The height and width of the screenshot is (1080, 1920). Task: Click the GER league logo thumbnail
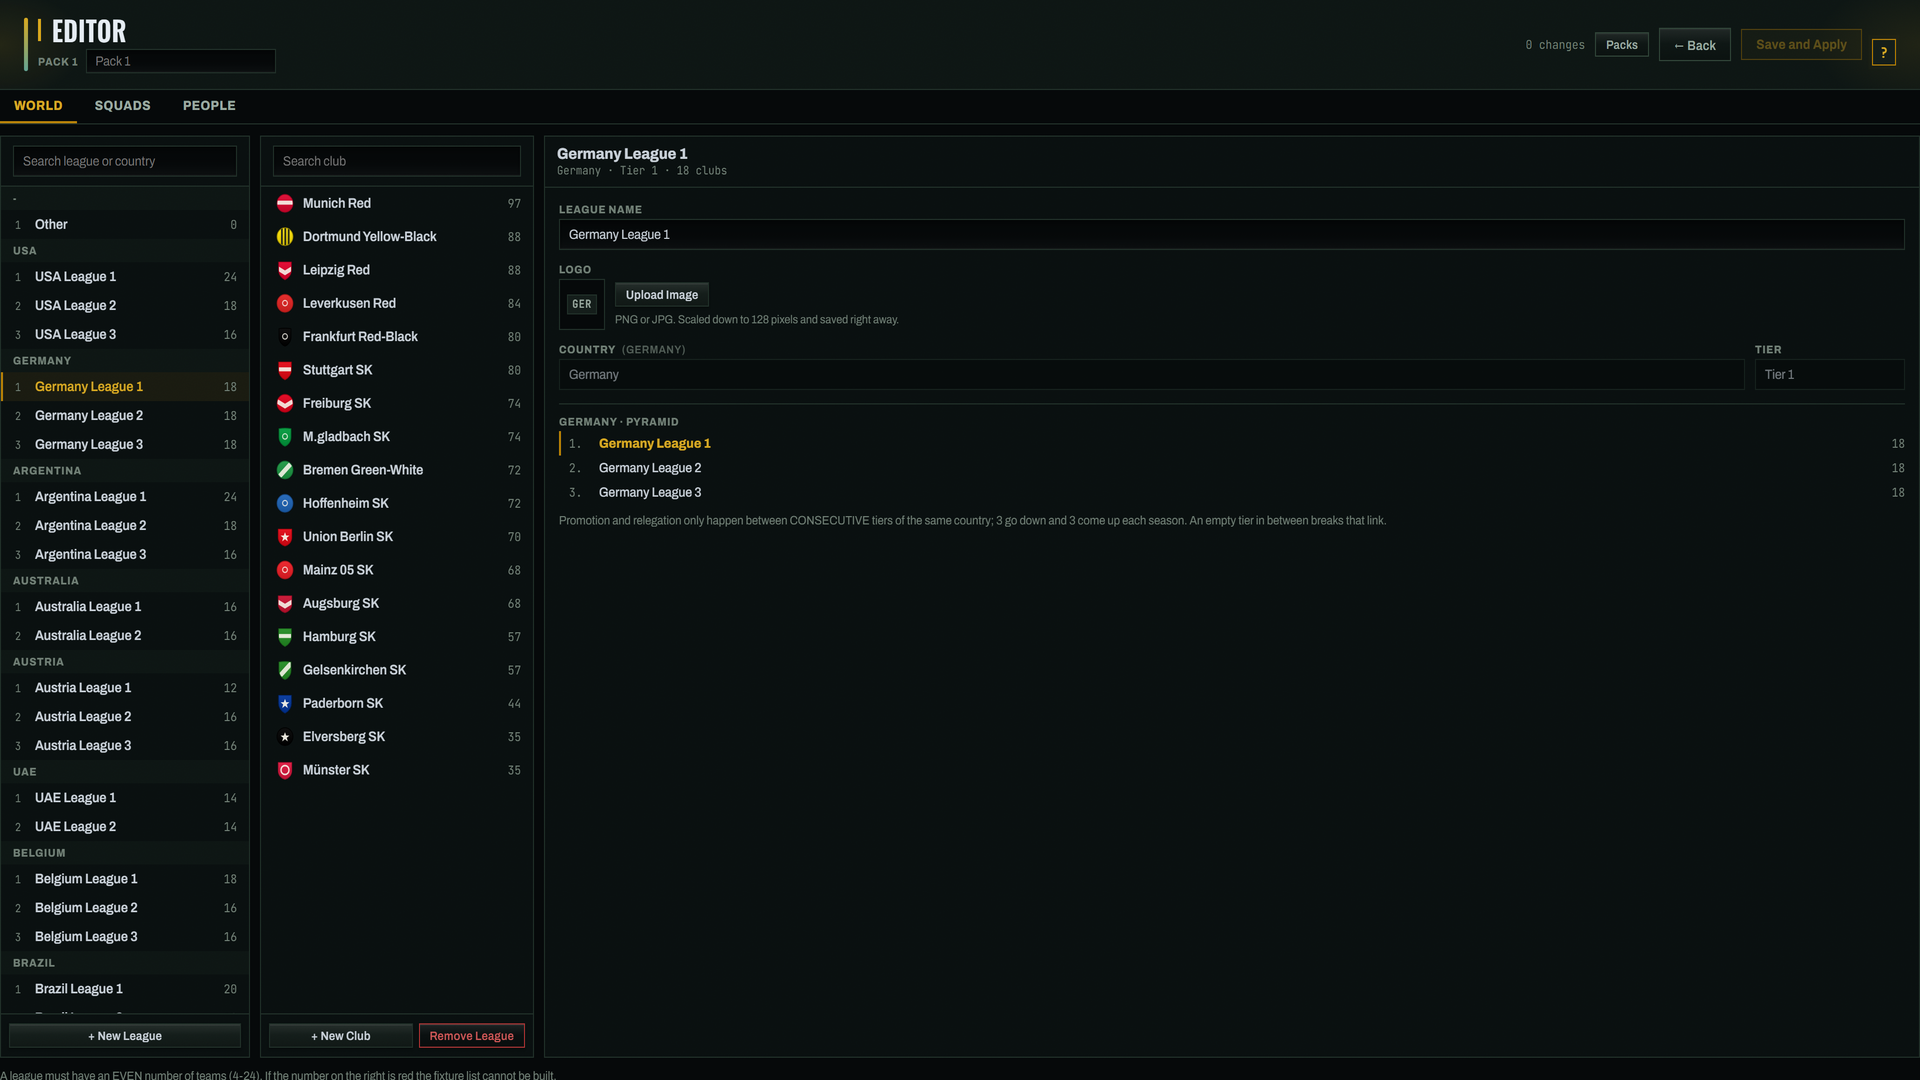click(582, 304)
